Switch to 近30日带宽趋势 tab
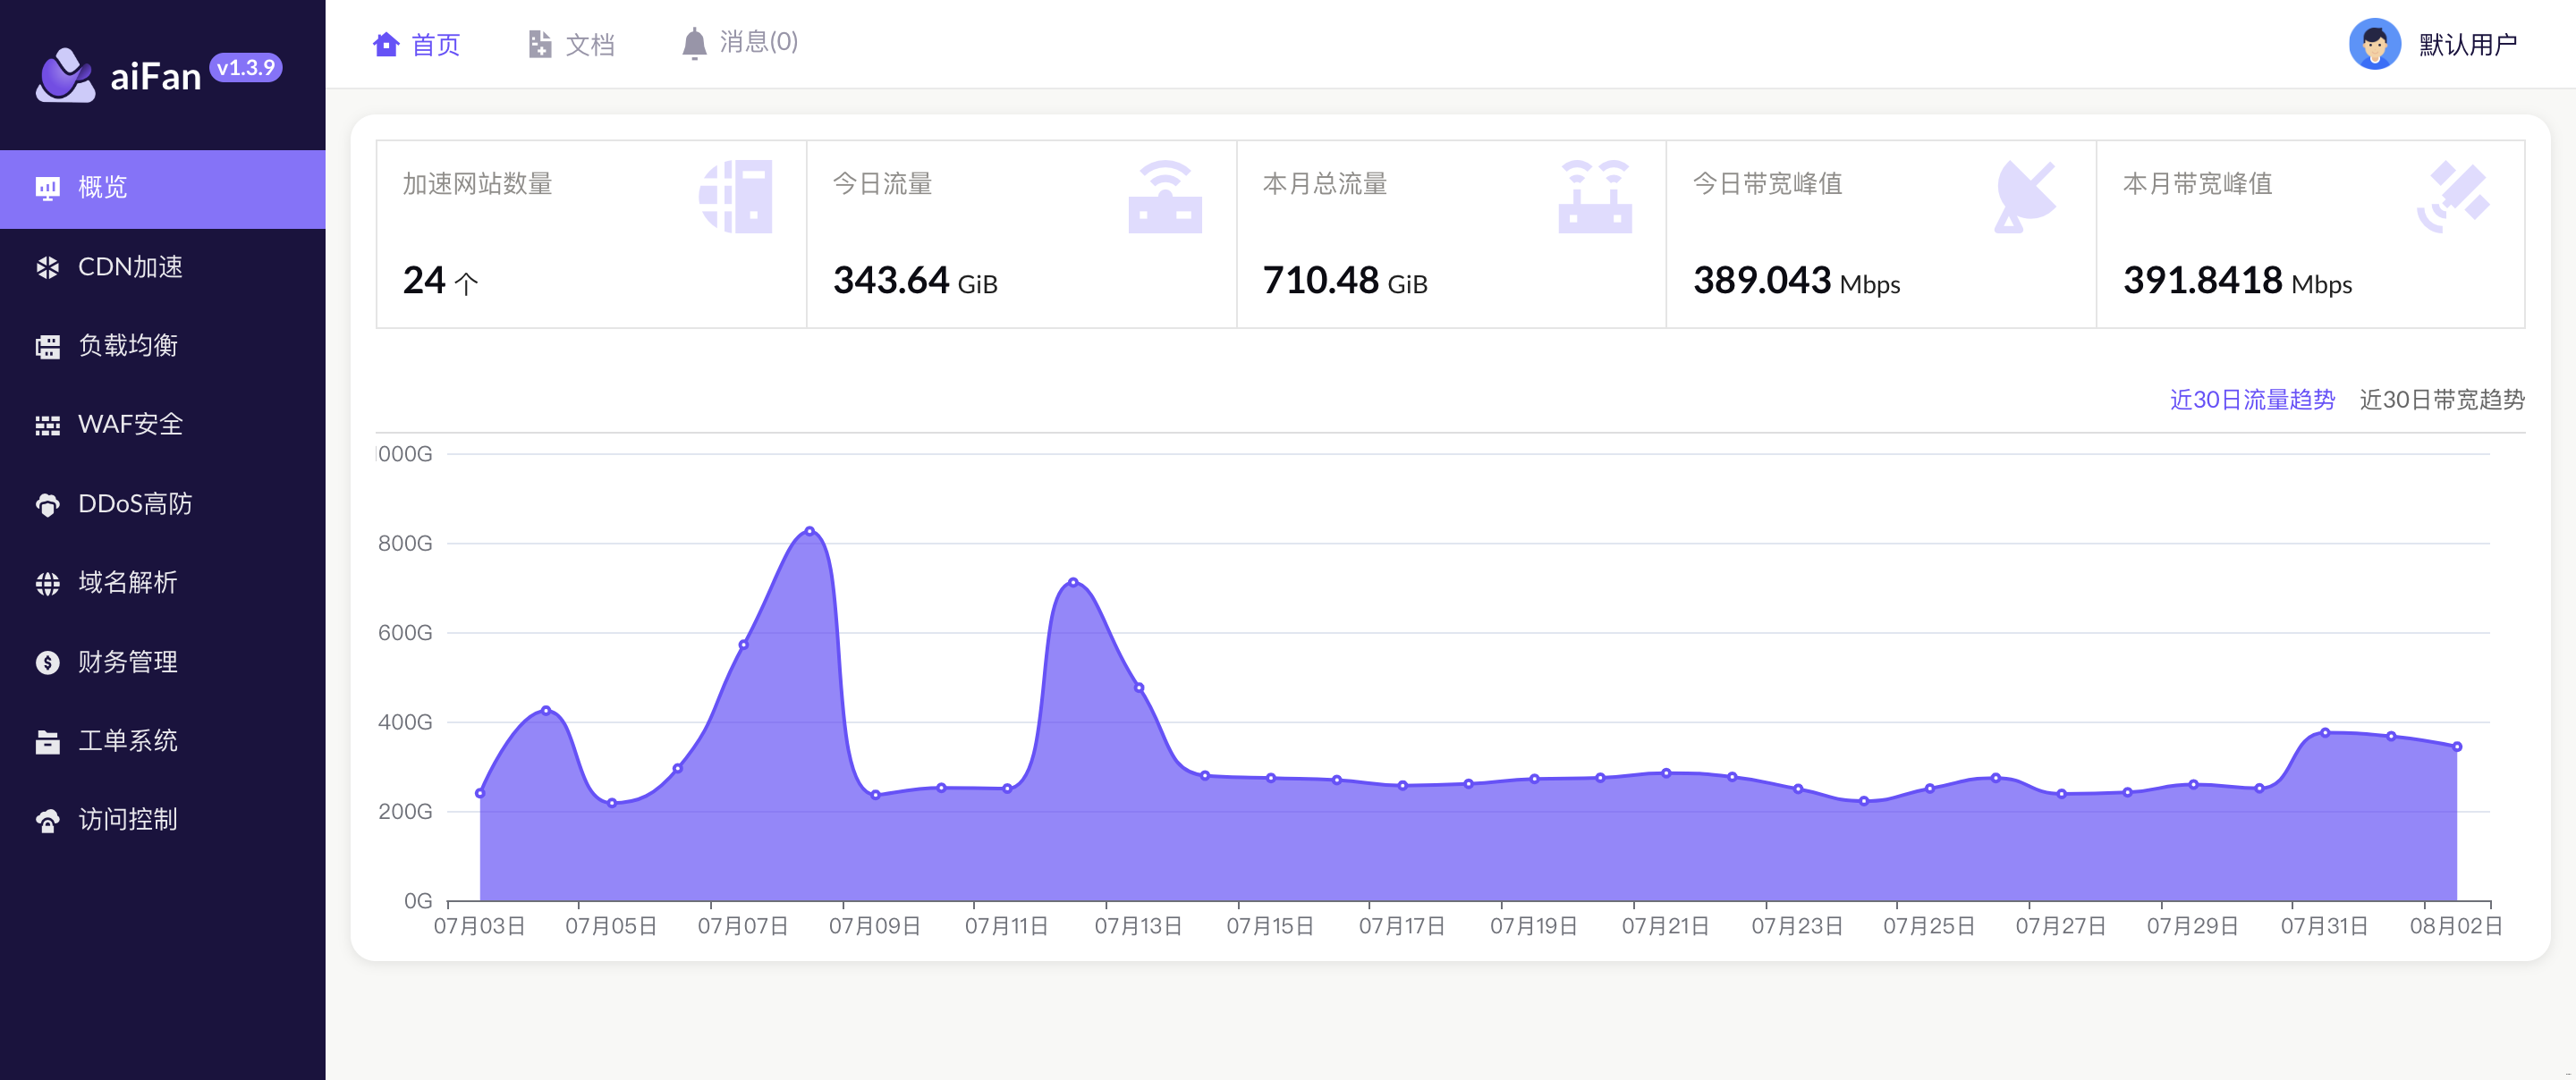This screenshot has width=2576, height=1080. pyautogui.click(x=2441, y=400)
